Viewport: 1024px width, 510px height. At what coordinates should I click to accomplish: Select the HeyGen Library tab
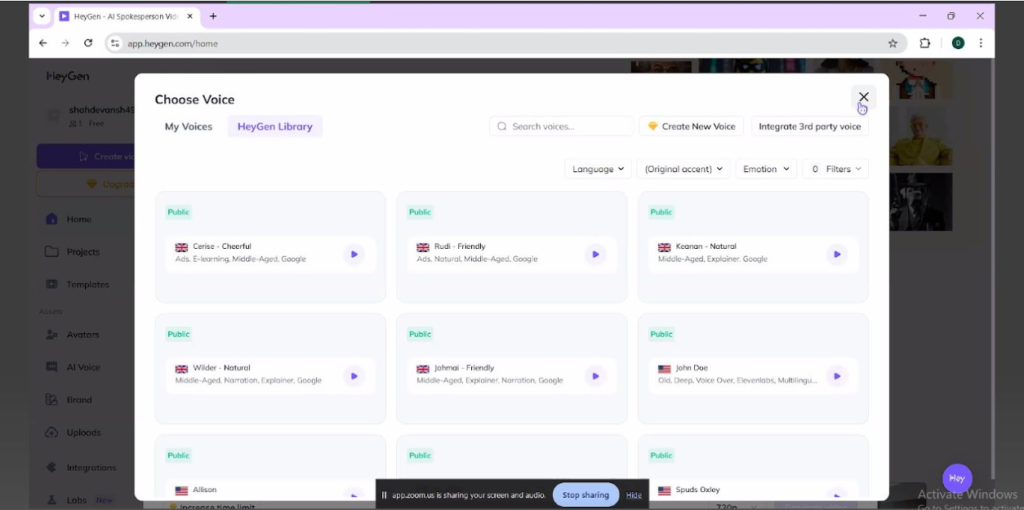pos(274,127)
